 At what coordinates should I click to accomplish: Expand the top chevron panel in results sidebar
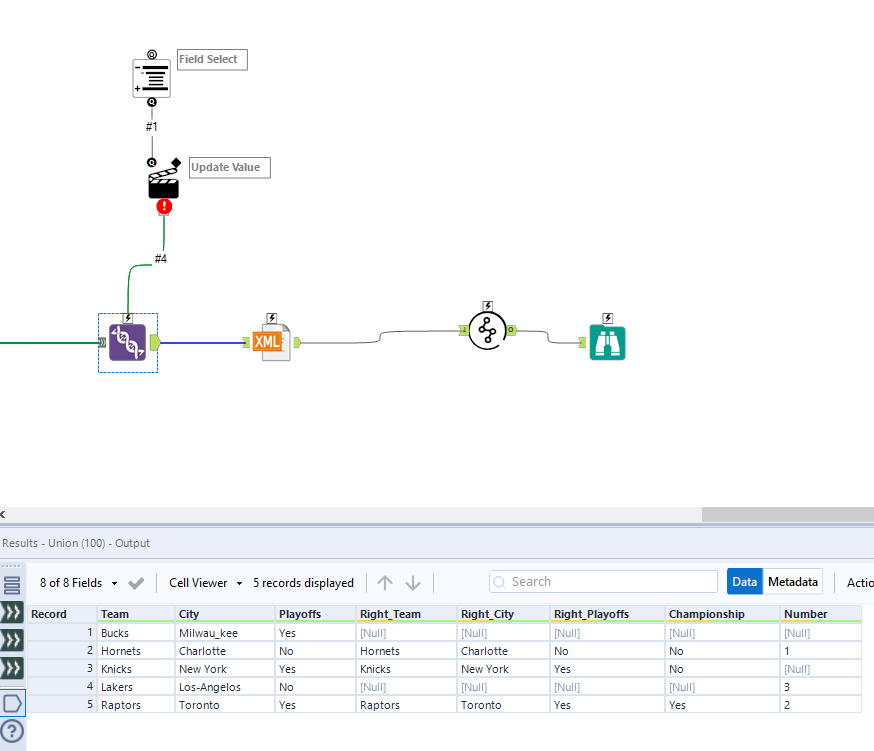[12, 614]
